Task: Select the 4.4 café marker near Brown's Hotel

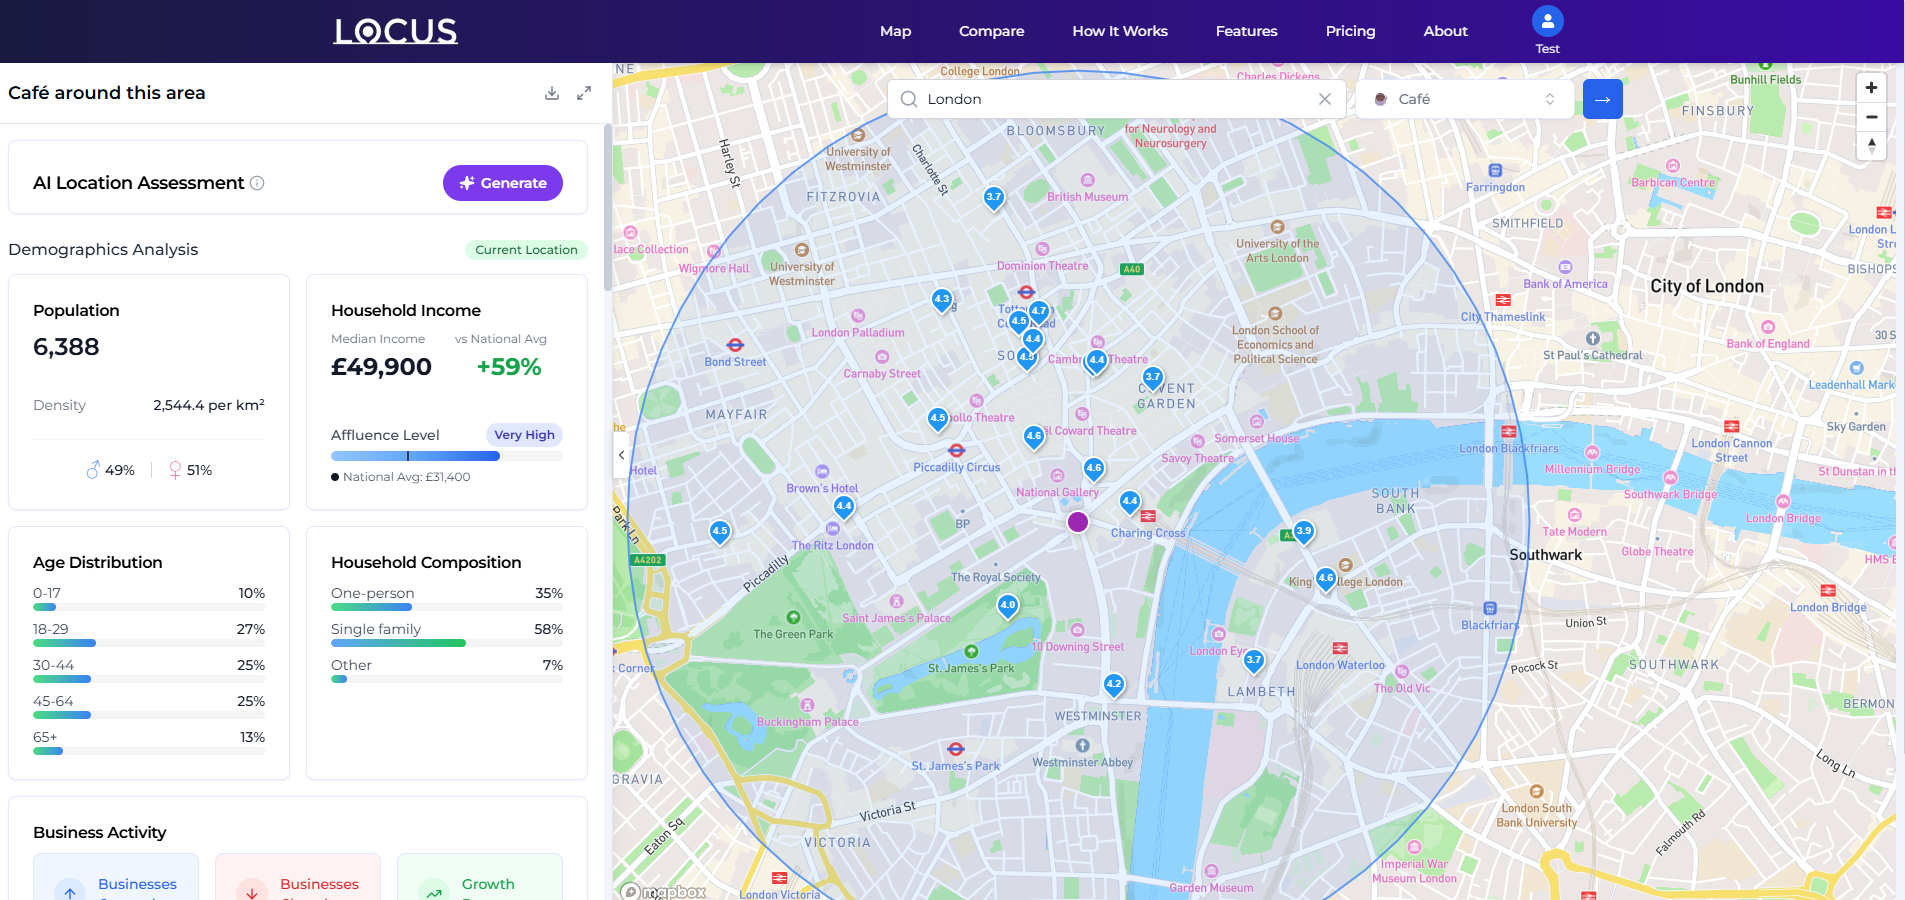Action: click(x=844, y=507)
